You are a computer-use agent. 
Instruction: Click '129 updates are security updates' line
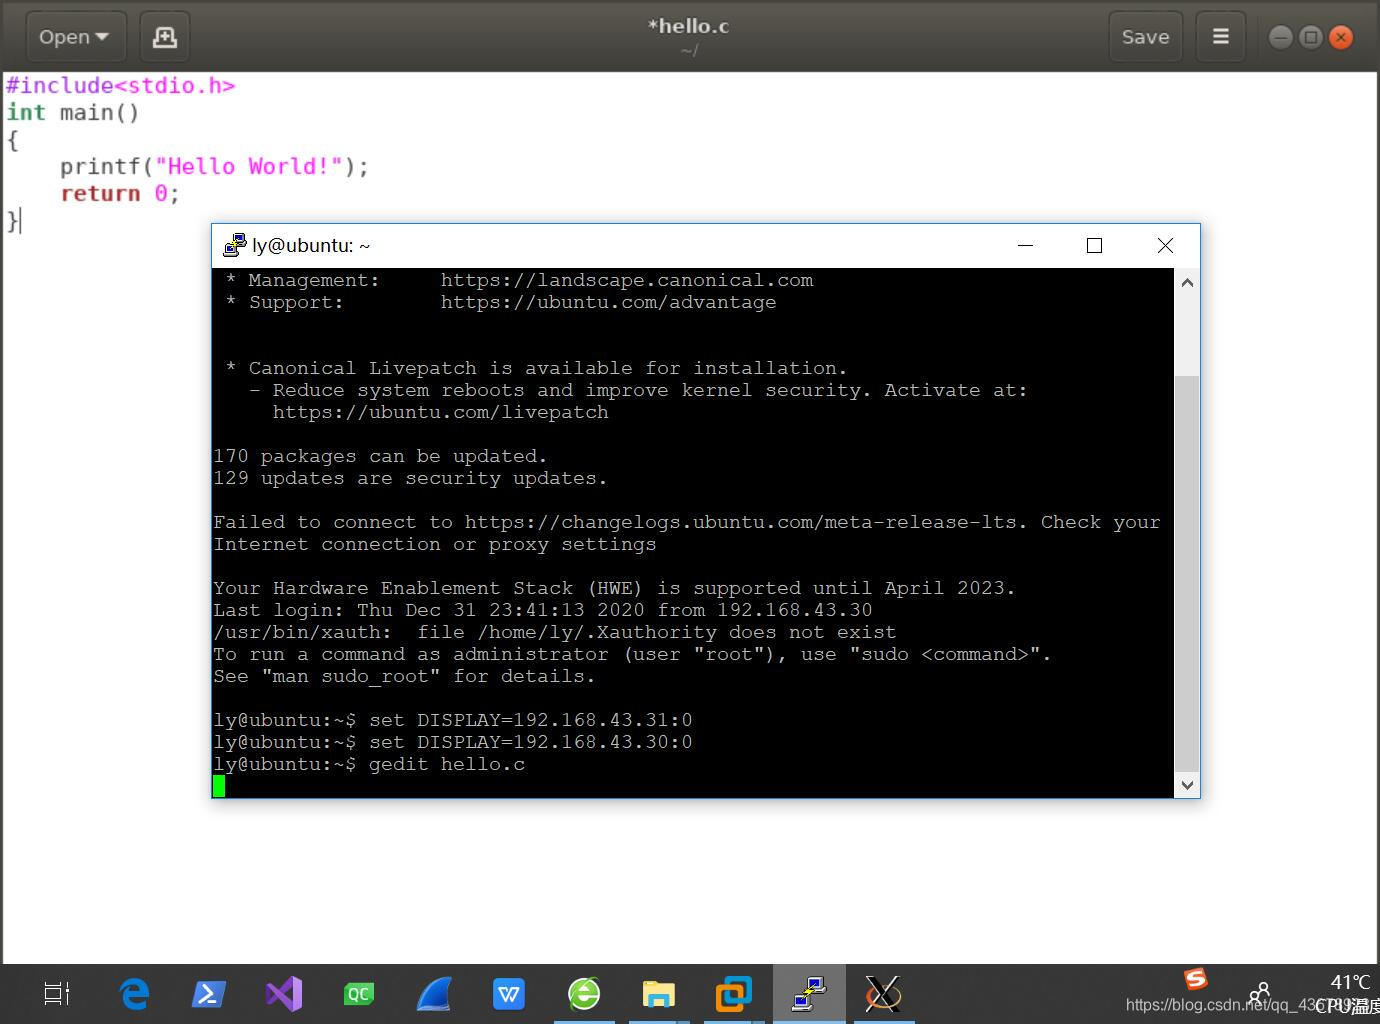[x=410, y=478]
